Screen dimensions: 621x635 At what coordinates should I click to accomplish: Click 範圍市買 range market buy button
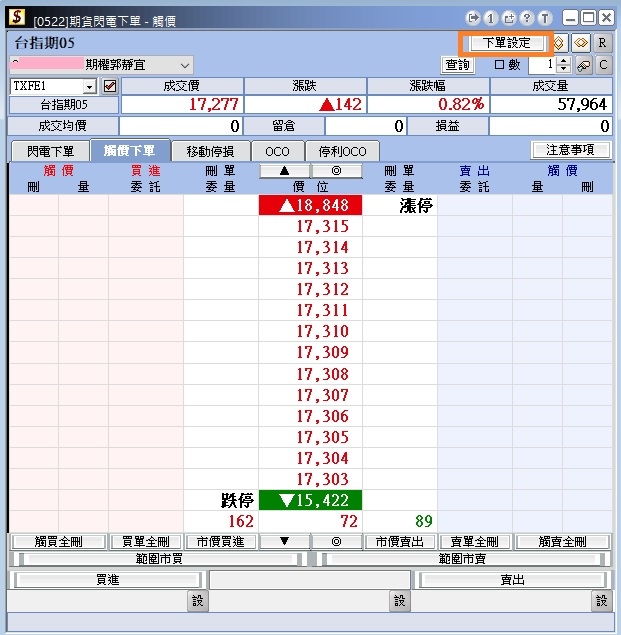(159, 559)
